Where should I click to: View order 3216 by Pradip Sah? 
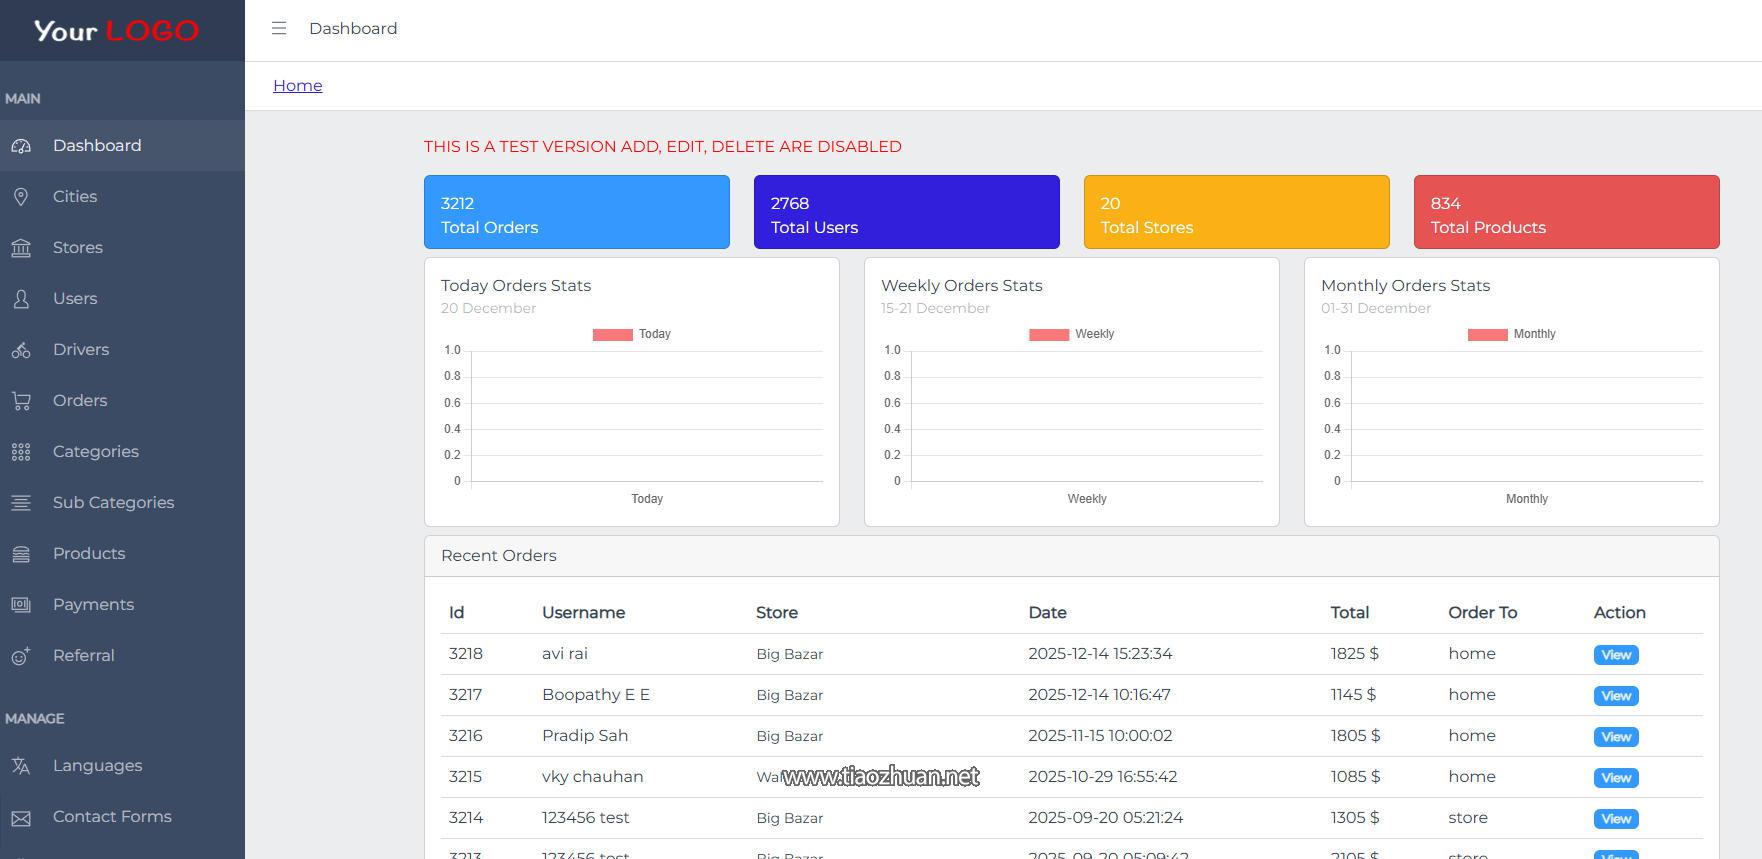[x=1615, y=737]
